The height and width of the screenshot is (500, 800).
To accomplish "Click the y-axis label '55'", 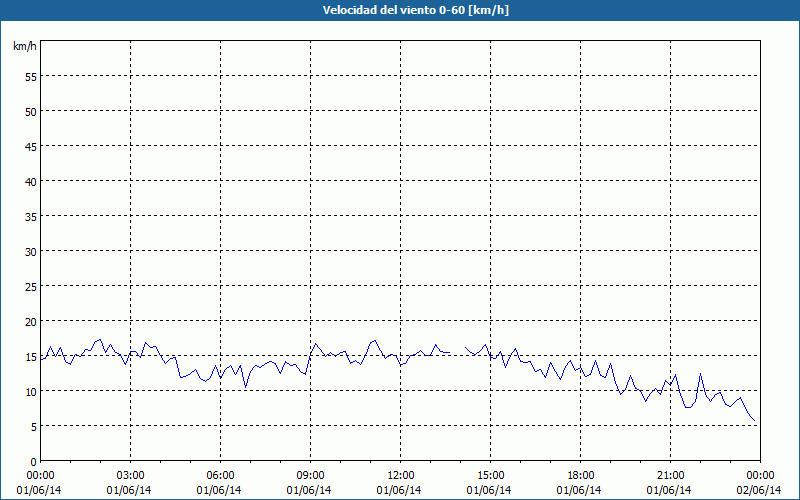I will point(31,77).
